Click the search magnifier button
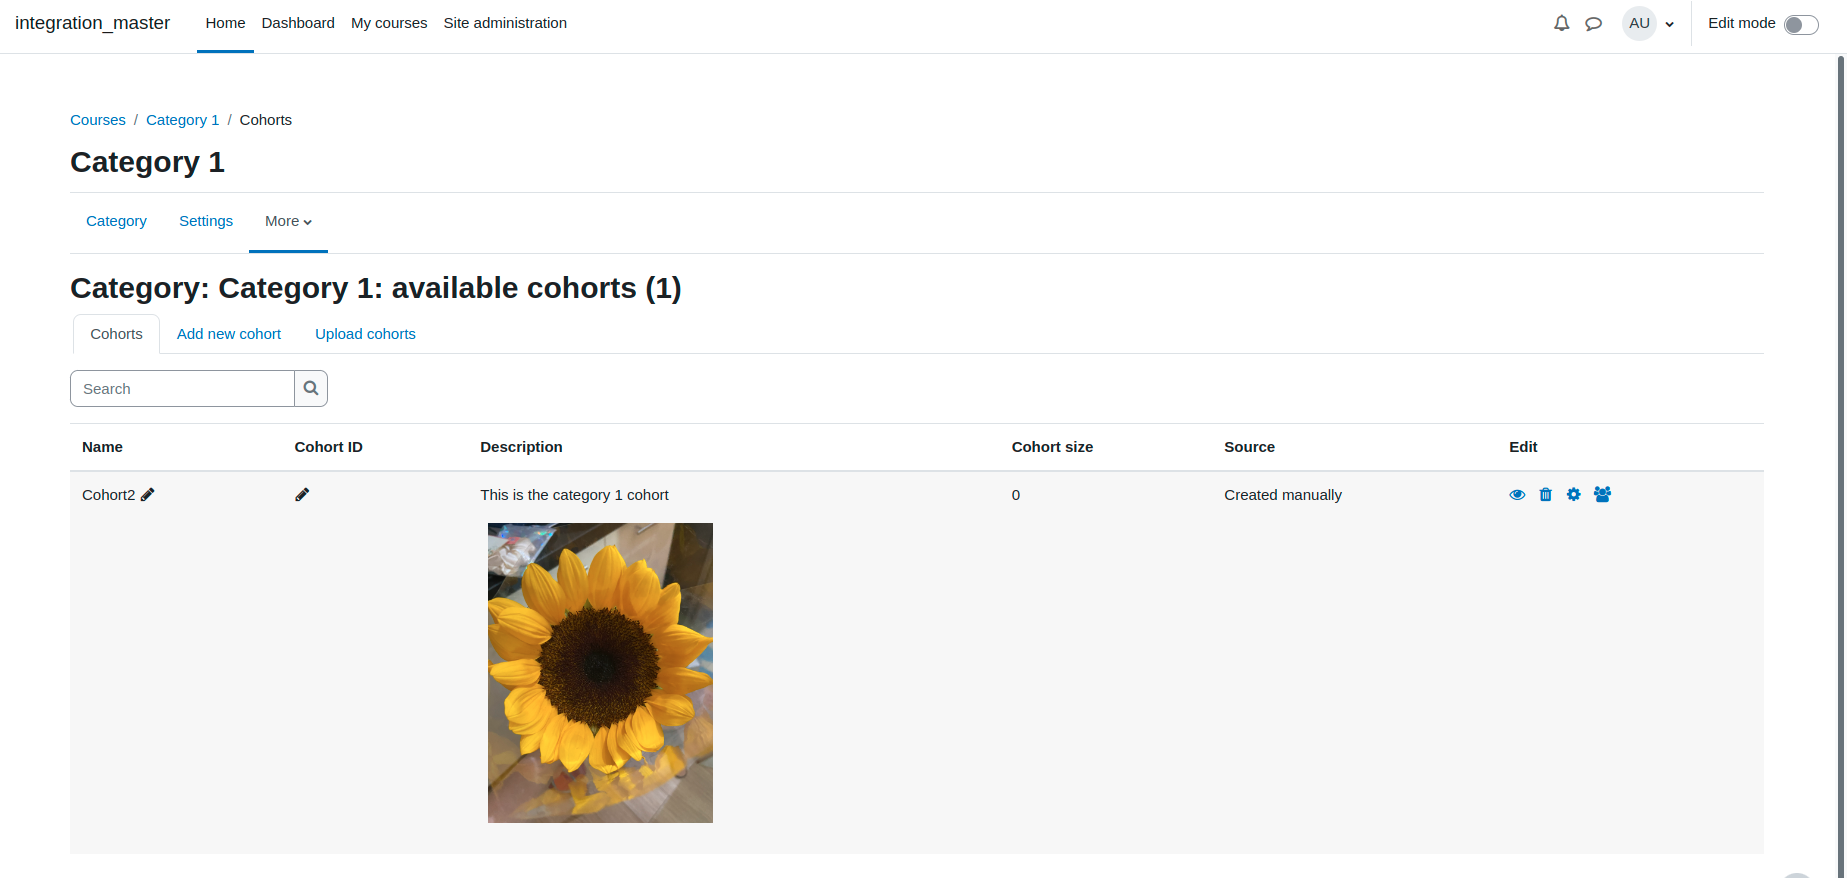 (x=311, y=389)
